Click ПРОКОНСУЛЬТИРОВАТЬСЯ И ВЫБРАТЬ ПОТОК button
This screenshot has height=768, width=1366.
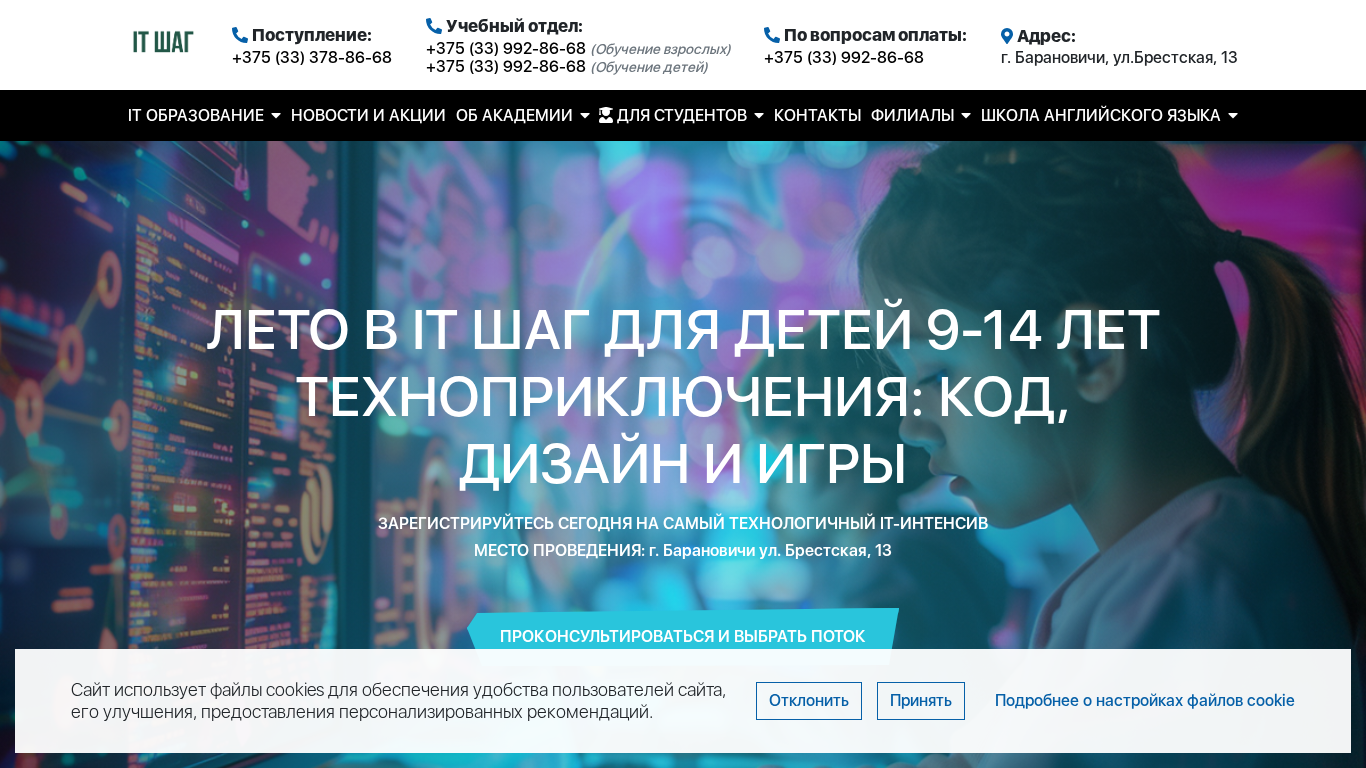click(683, 636)
